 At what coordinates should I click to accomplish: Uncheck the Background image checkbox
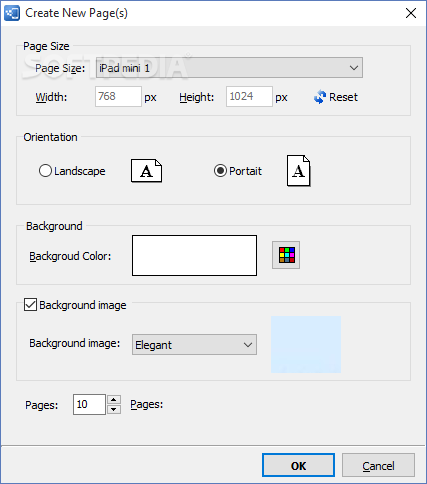[x=30, y=305]
